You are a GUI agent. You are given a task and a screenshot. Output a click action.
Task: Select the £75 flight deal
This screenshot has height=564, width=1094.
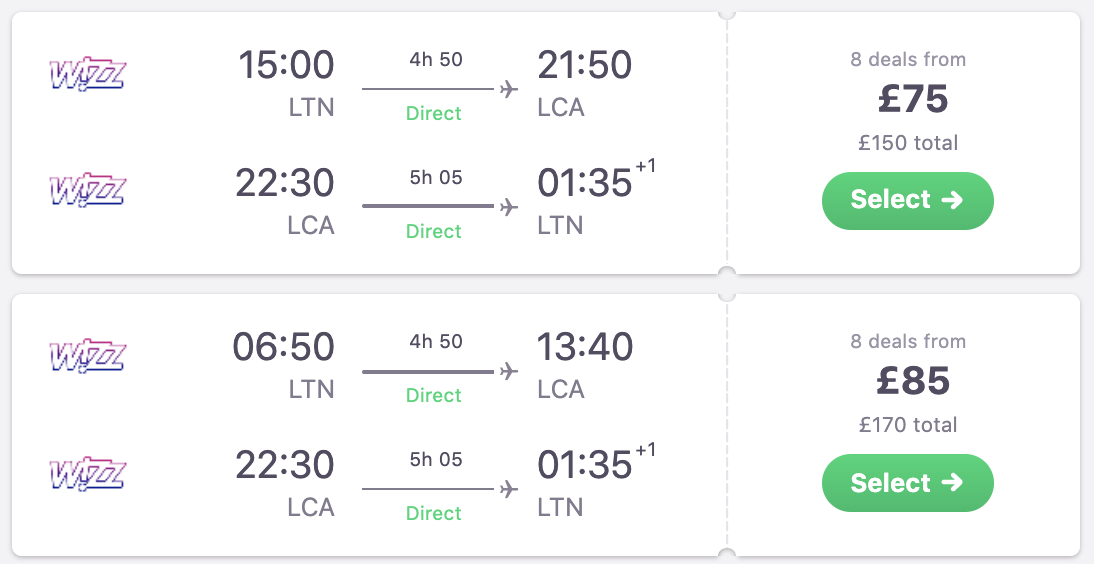pyautogui.click(x=907, y=200)
